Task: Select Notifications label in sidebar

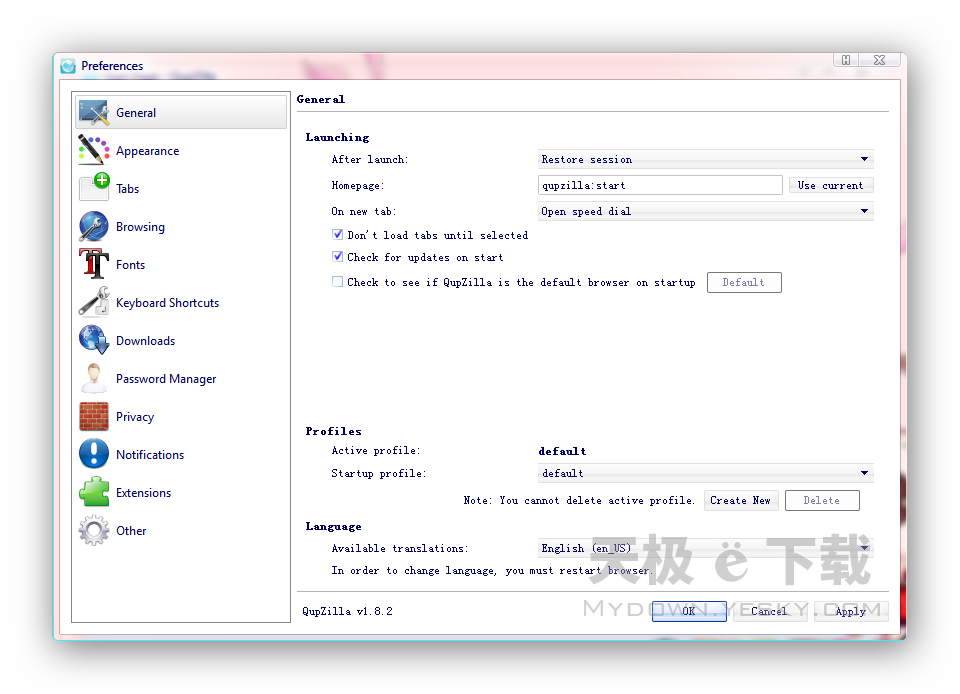Action: 150,455
